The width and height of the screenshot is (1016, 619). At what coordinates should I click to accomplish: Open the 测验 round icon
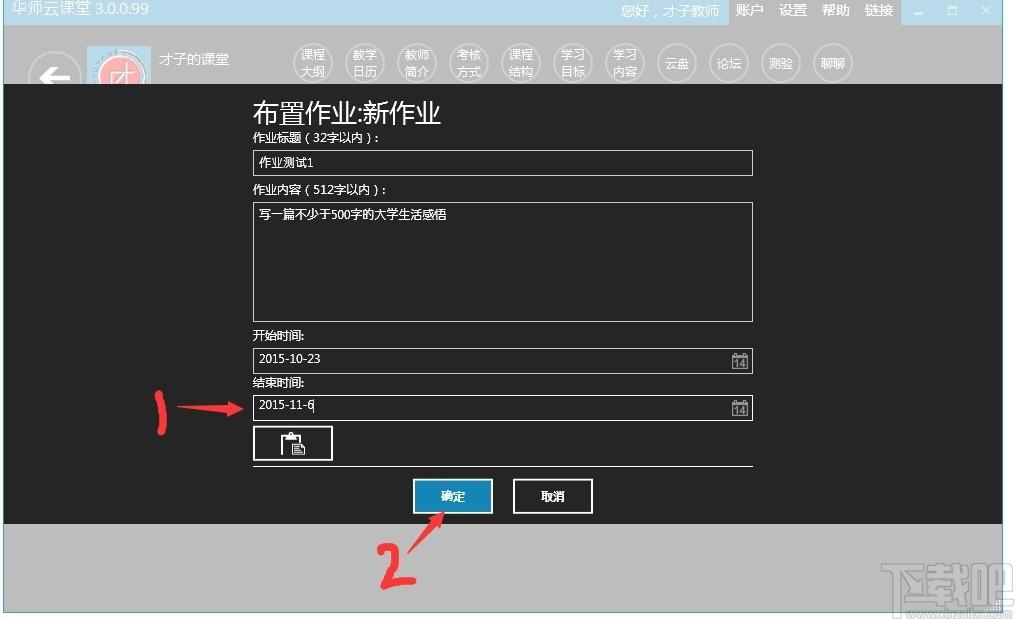tap(781, 64)
